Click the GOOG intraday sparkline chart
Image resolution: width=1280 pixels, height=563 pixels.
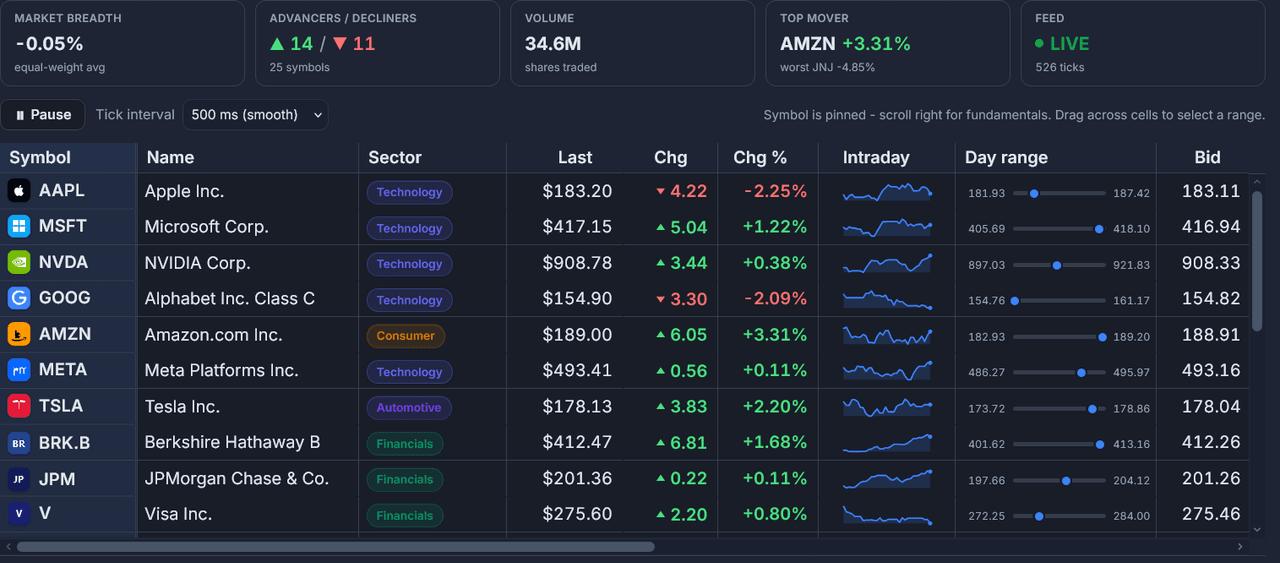tap(887, 299)
